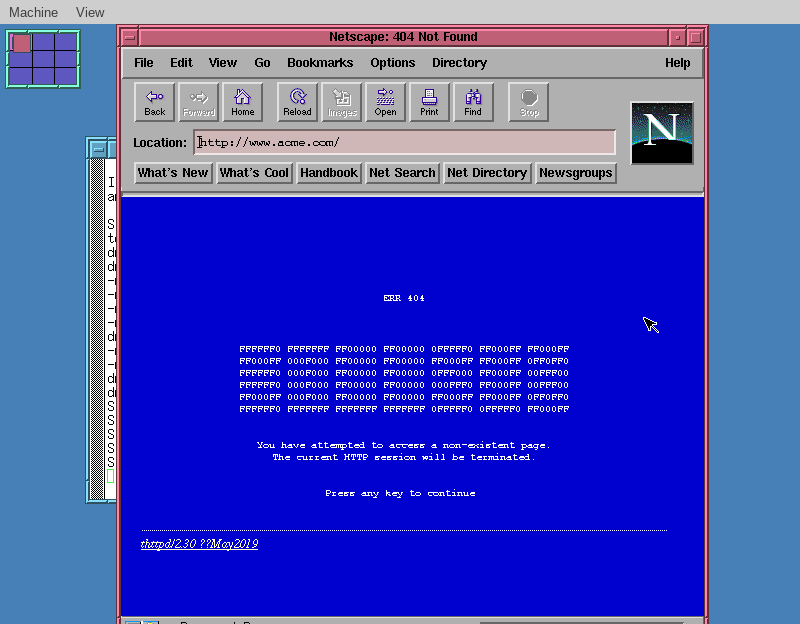
Task: Print the page with the Print button
Action: [430, 102]
